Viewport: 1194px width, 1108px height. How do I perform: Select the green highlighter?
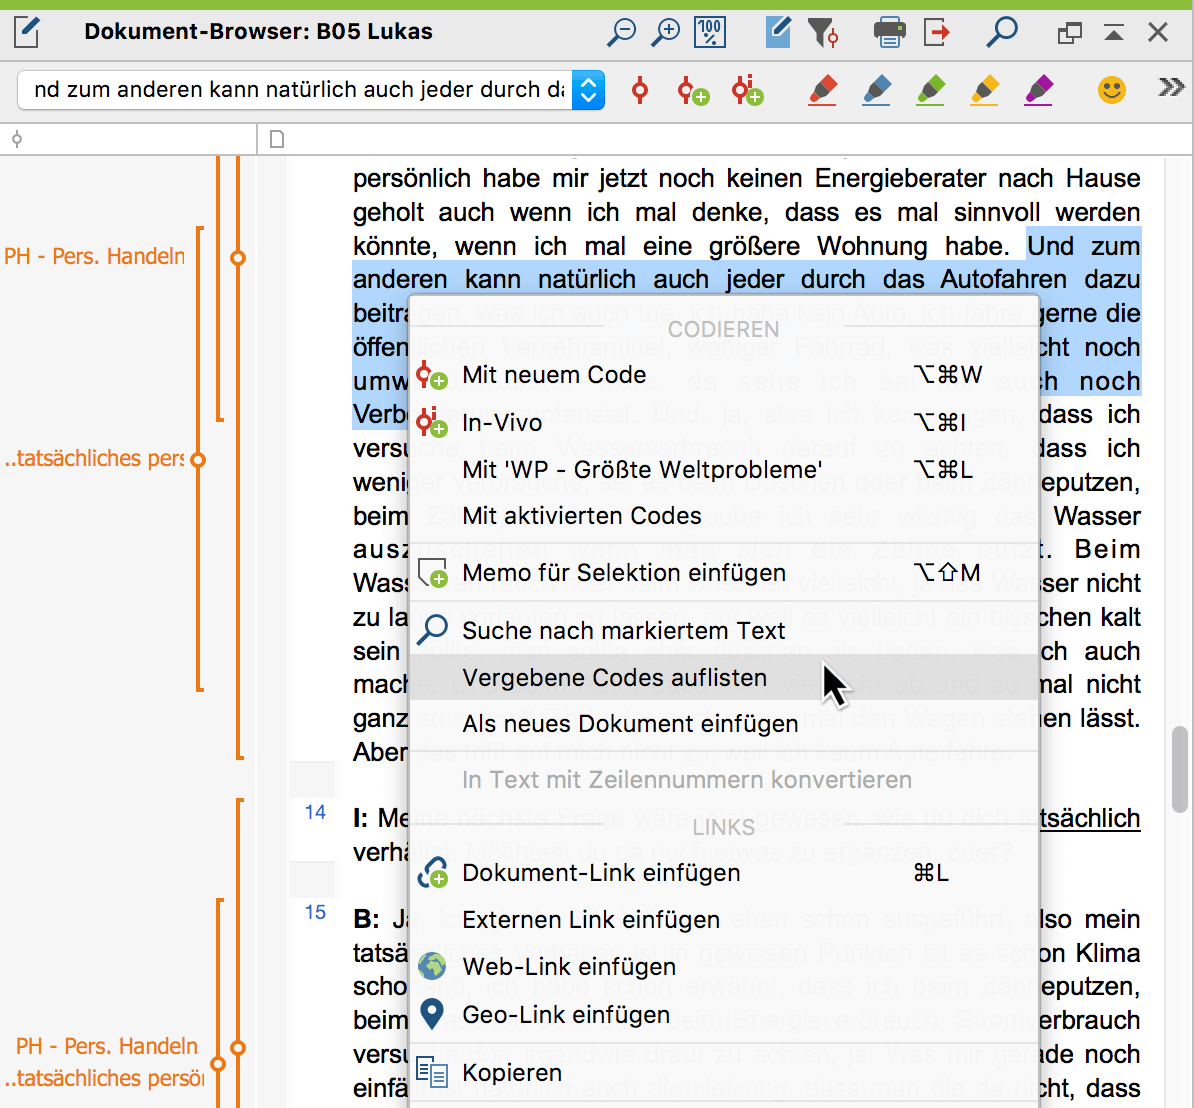click(931, 90)
